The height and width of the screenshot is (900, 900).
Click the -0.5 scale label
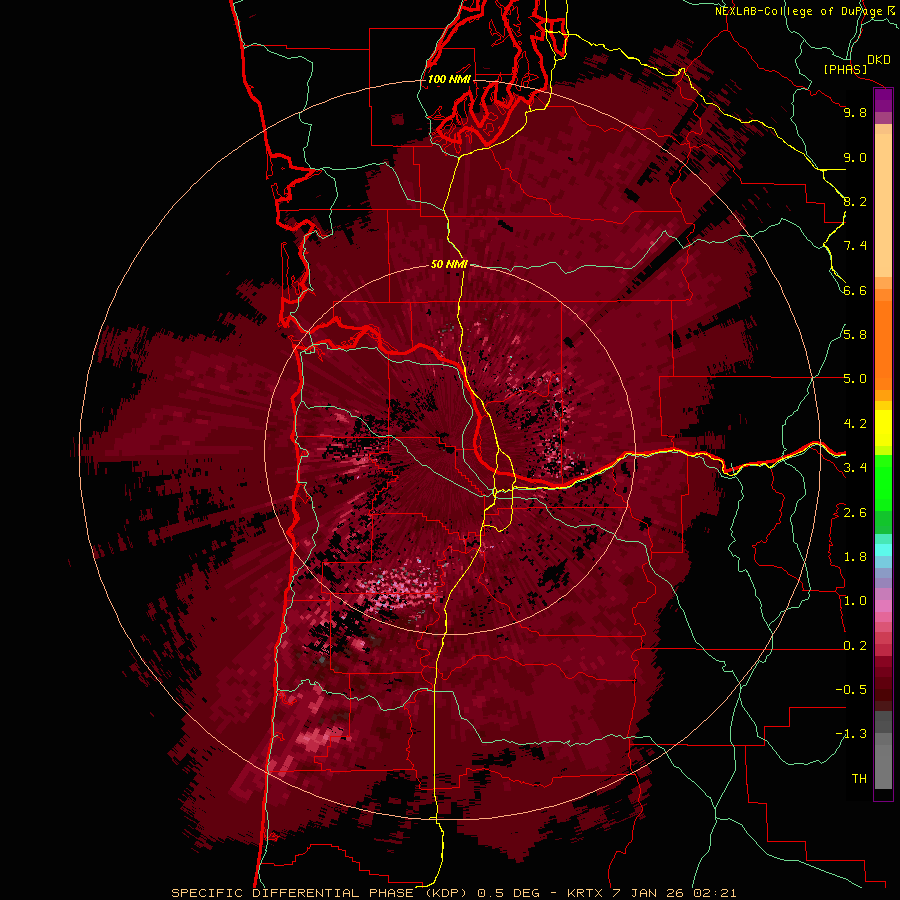pos(851,690)
